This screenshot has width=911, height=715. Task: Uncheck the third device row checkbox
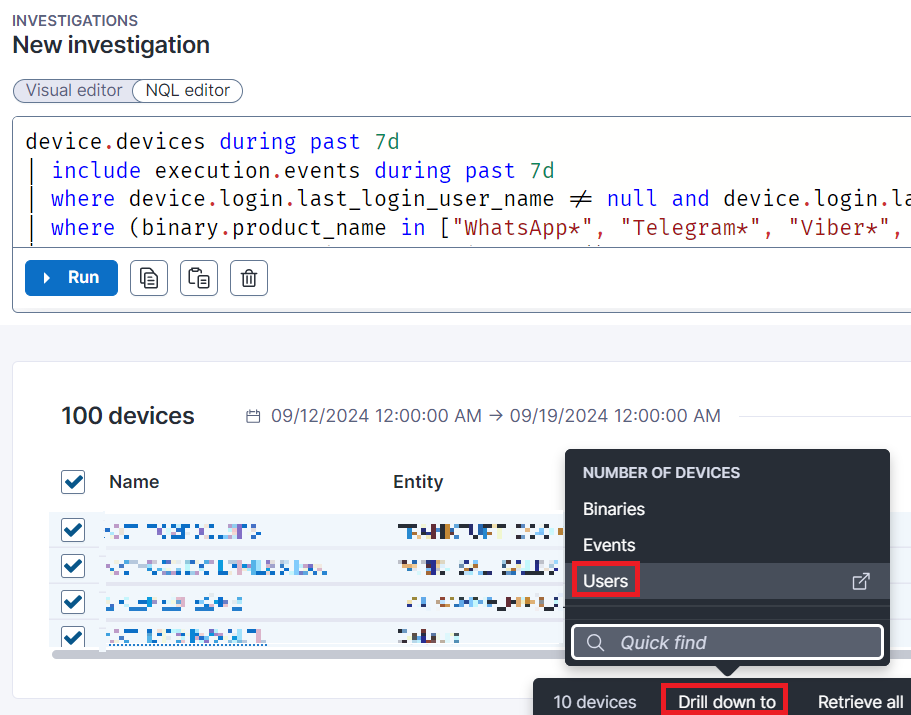click(74, 603)
